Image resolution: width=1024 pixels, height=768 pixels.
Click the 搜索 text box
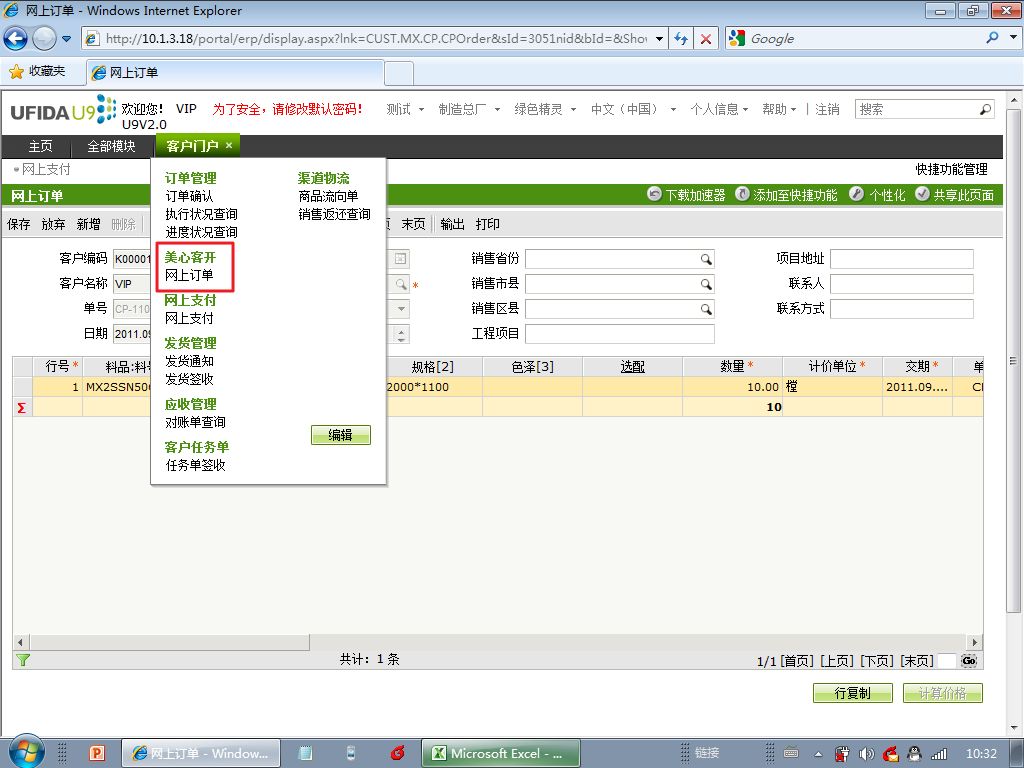tap(916, 109)
